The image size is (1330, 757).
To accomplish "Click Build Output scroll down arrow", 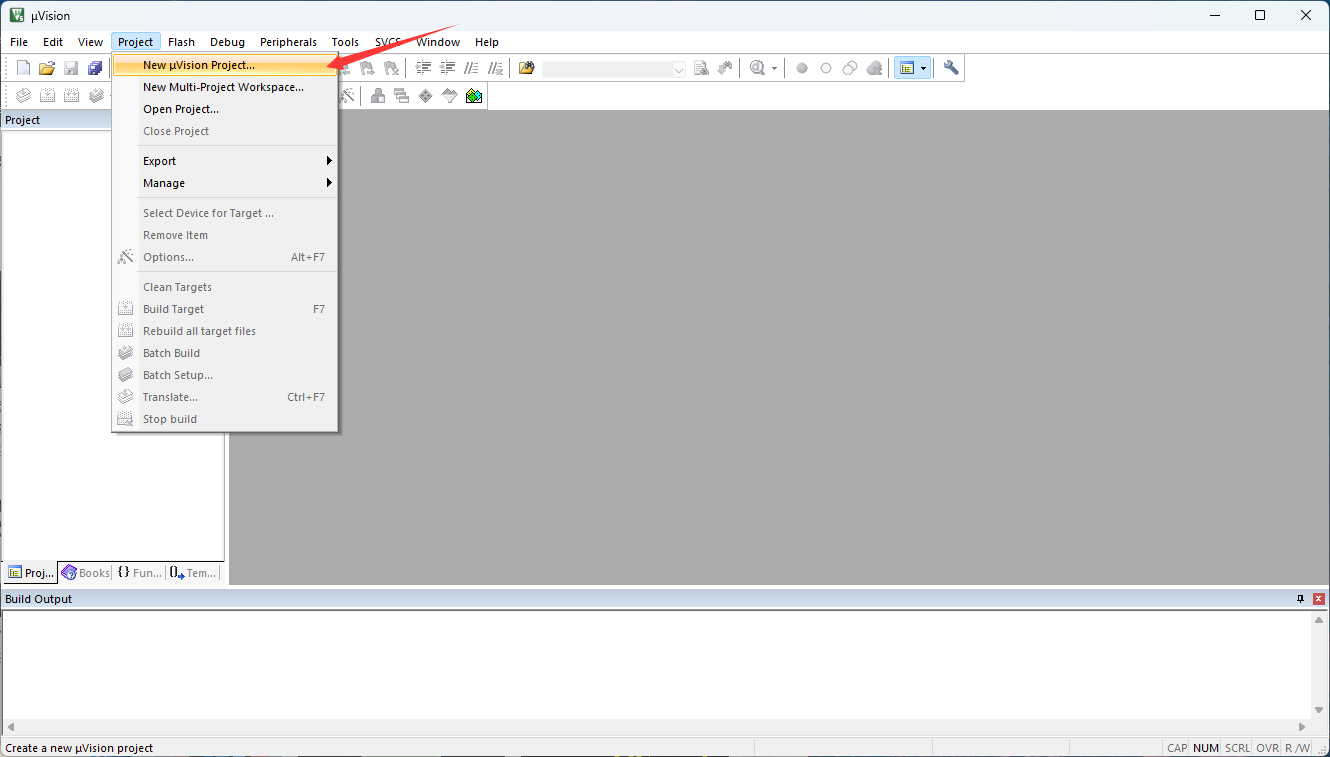I will point(1319,709).
